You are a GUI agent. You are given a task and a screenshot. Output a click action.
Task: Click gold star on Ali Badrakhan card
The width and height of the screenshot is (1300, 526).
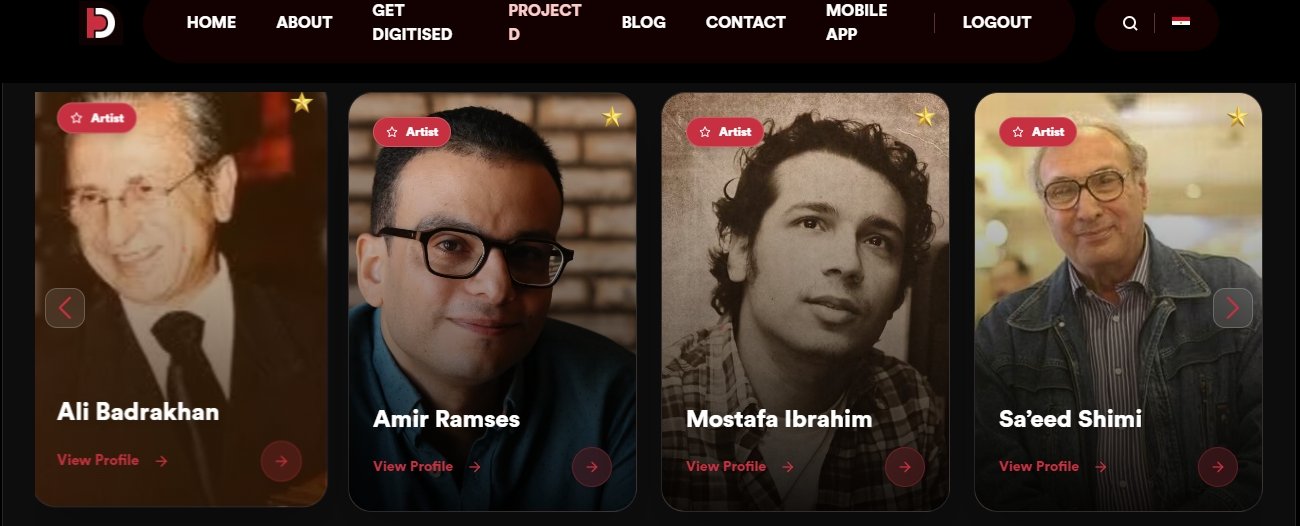(302, 102)
